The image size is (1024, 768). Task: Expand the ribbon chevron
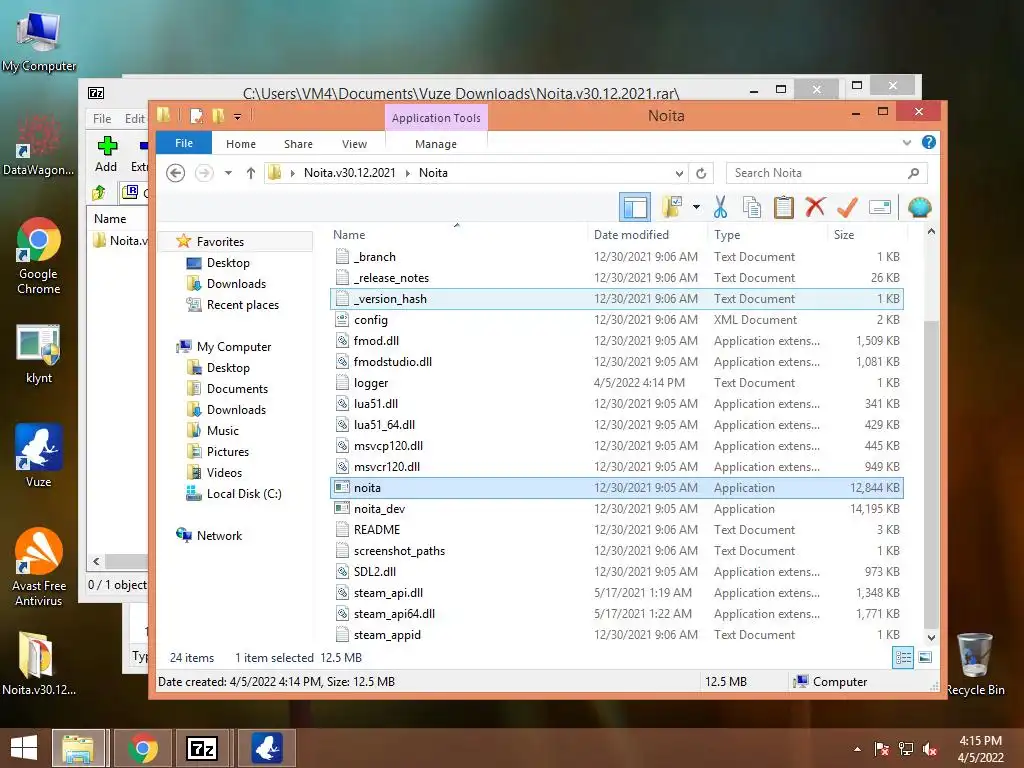(x=906, y=142)
